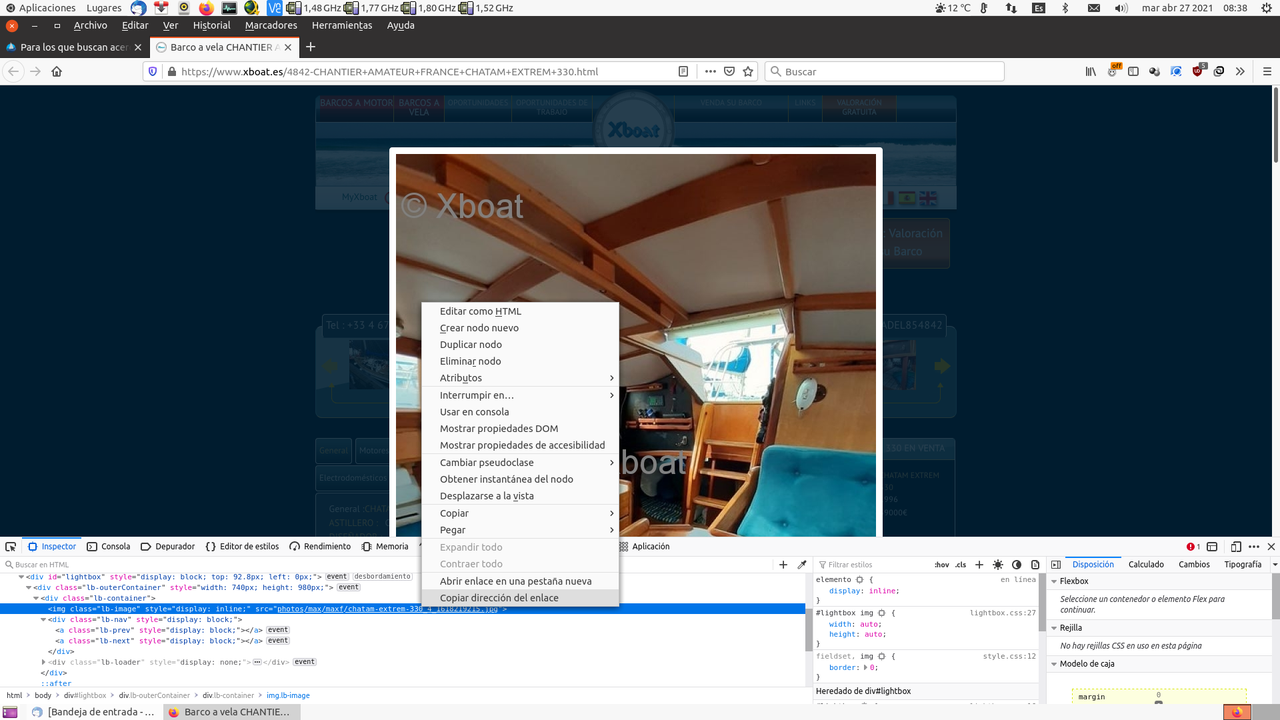1280x720 pixels.
Task: Click the desbordamiento badge on lightbox div
Action: 383,577
